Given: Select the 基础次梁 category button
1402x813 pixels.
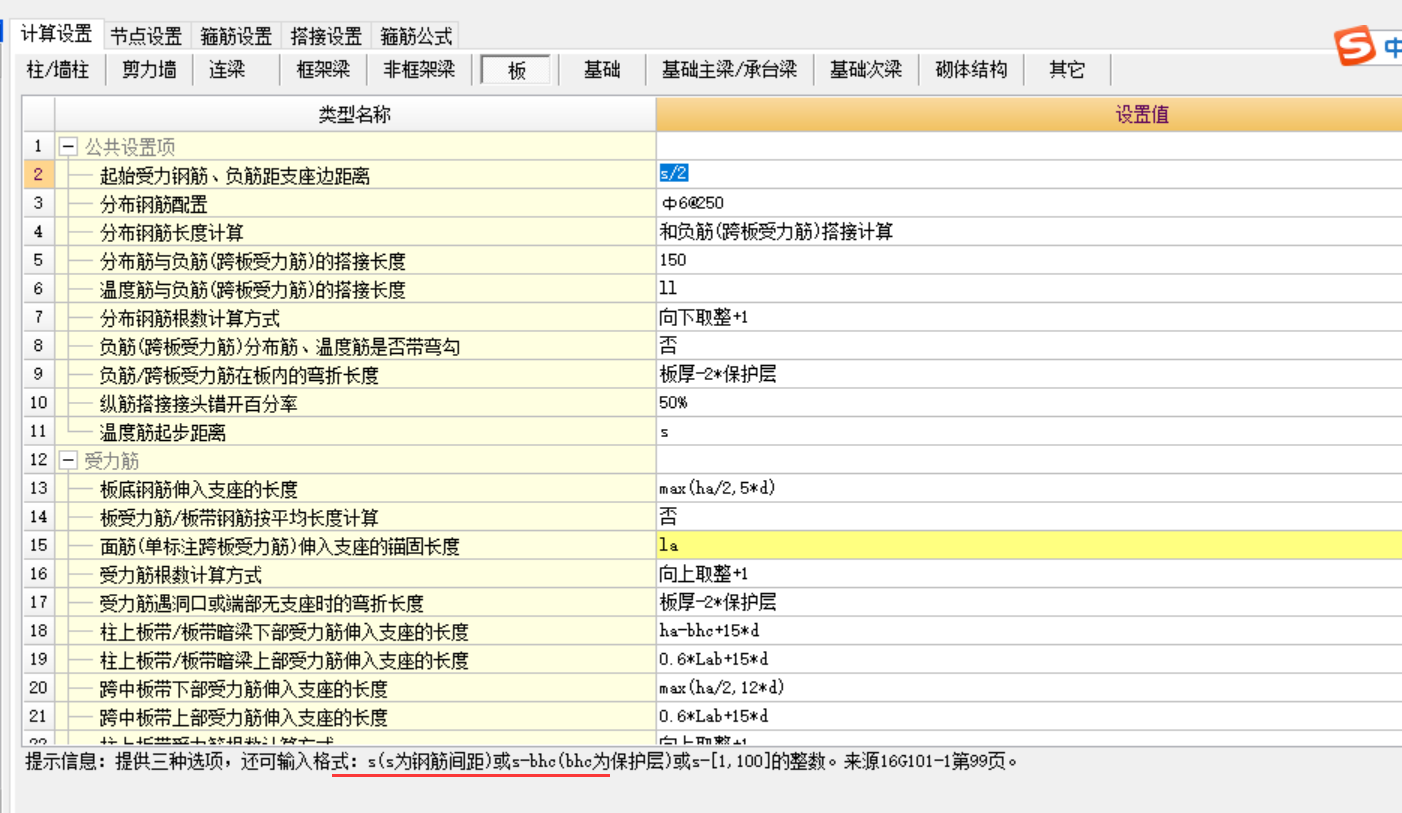Looking at the screenshot, I should (x=866, y=70).
